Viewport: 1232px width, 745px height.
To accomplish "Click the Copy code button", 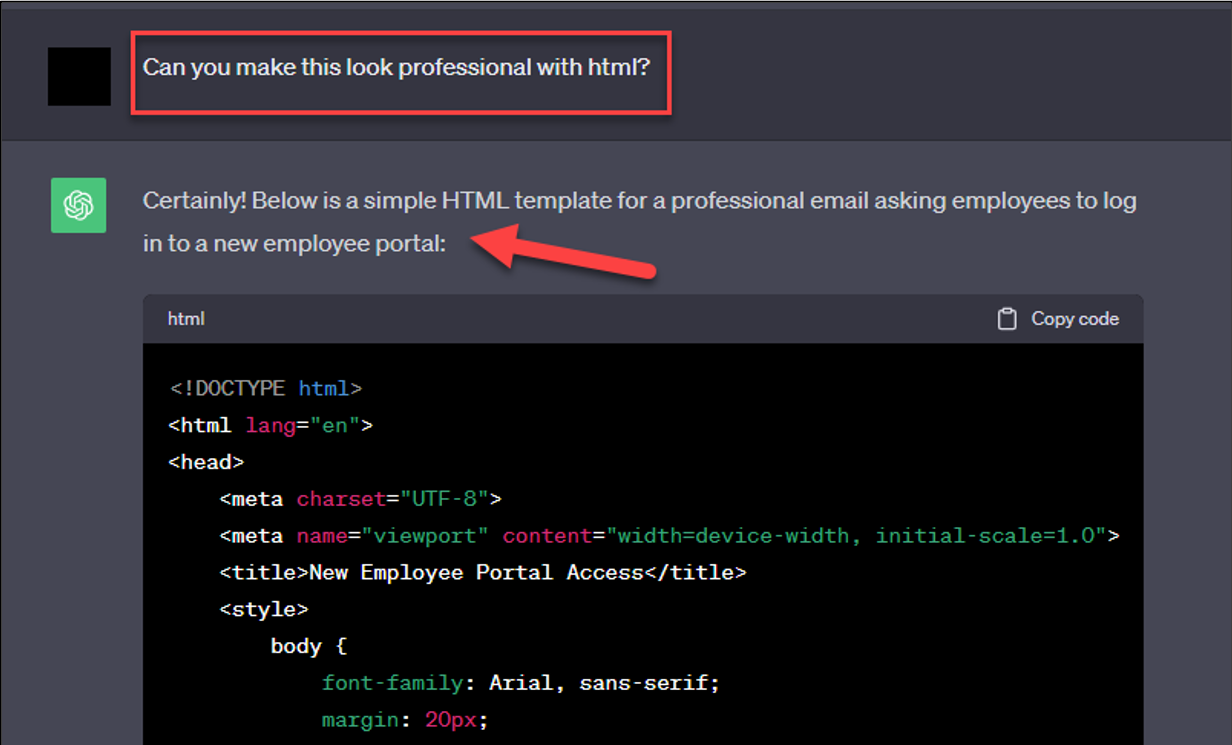I will coord(1058,319).
